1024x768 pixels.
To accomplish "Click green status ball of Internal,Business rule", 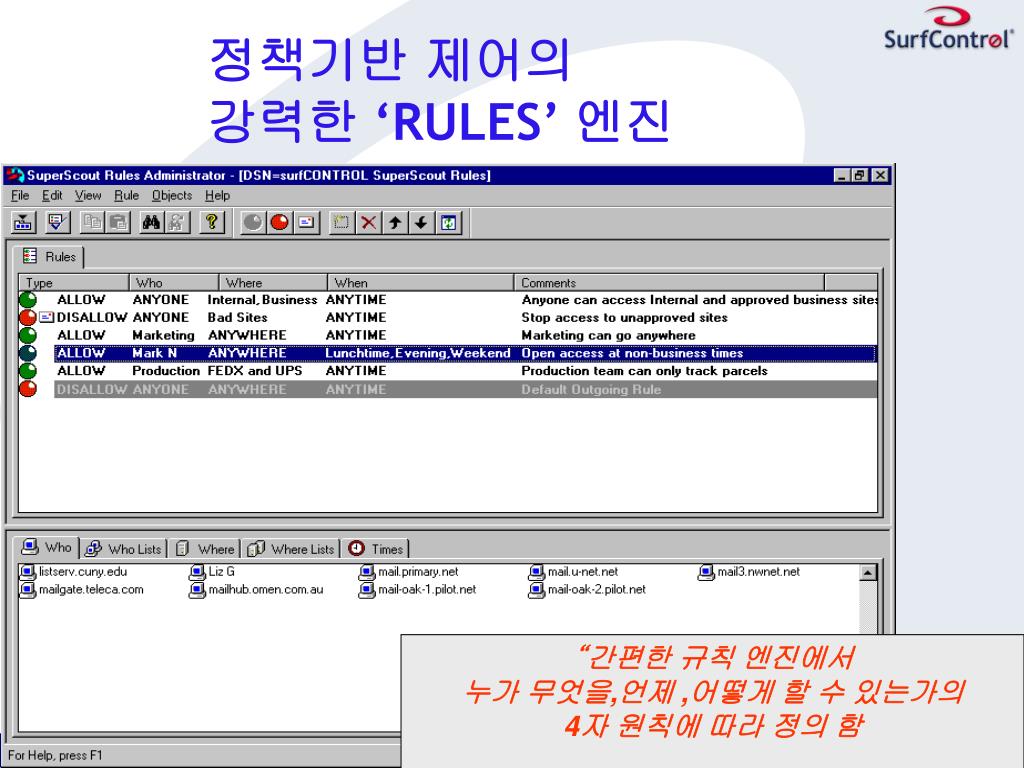I will click(27, 300).
